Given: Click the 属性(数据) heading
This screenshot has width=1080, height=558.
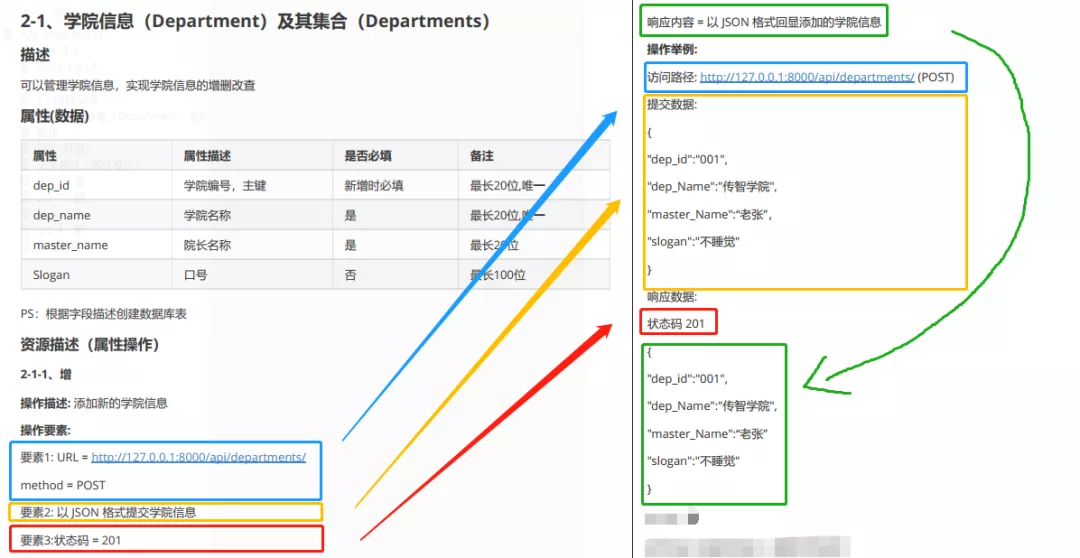Looking at the screenshot, I should tap(55, 116).
